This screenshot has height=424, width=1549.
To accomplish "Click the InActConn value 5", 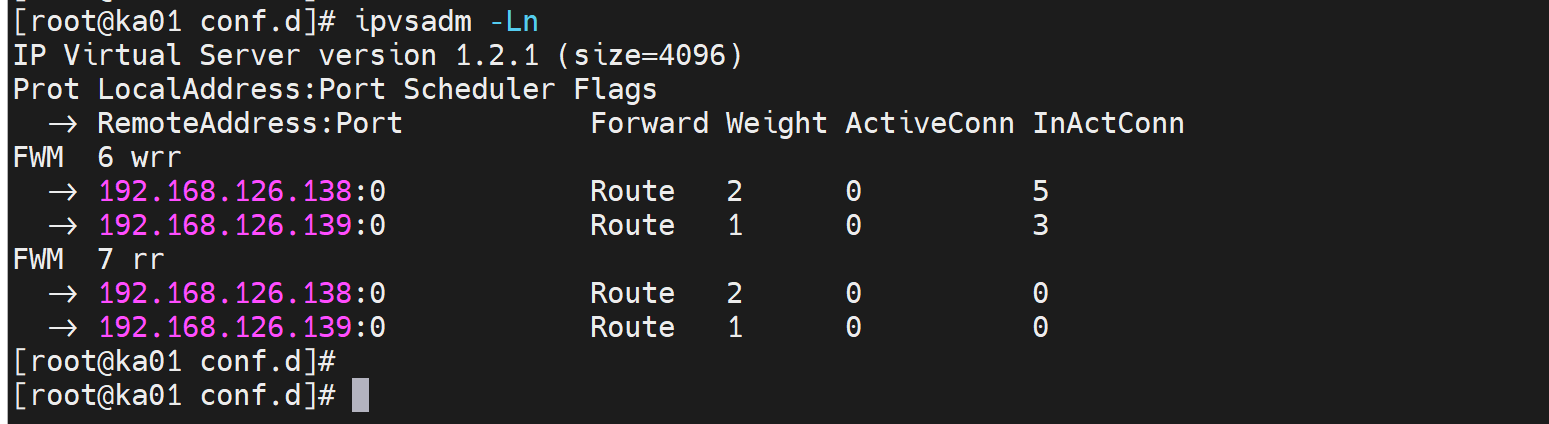I will [x=1040, y=191].
